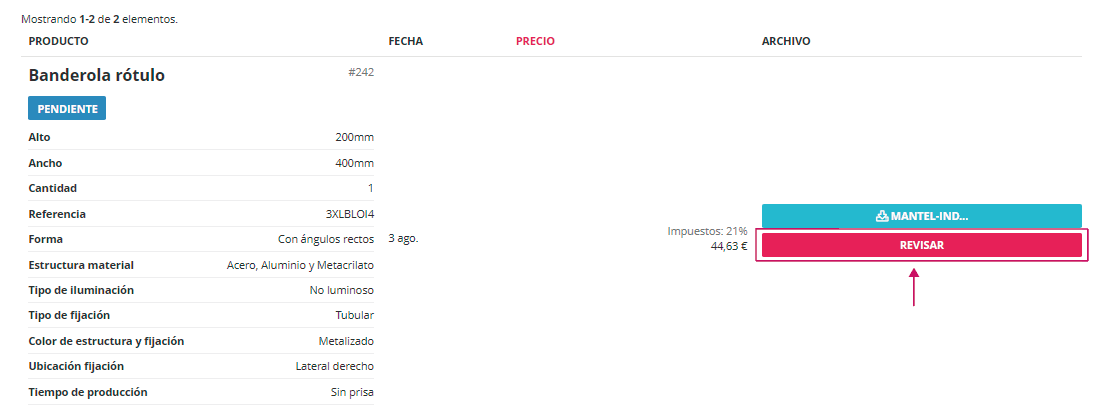Select the PRECIO column header
Screen dimensions: 1106x410
[x=535, y=41]
